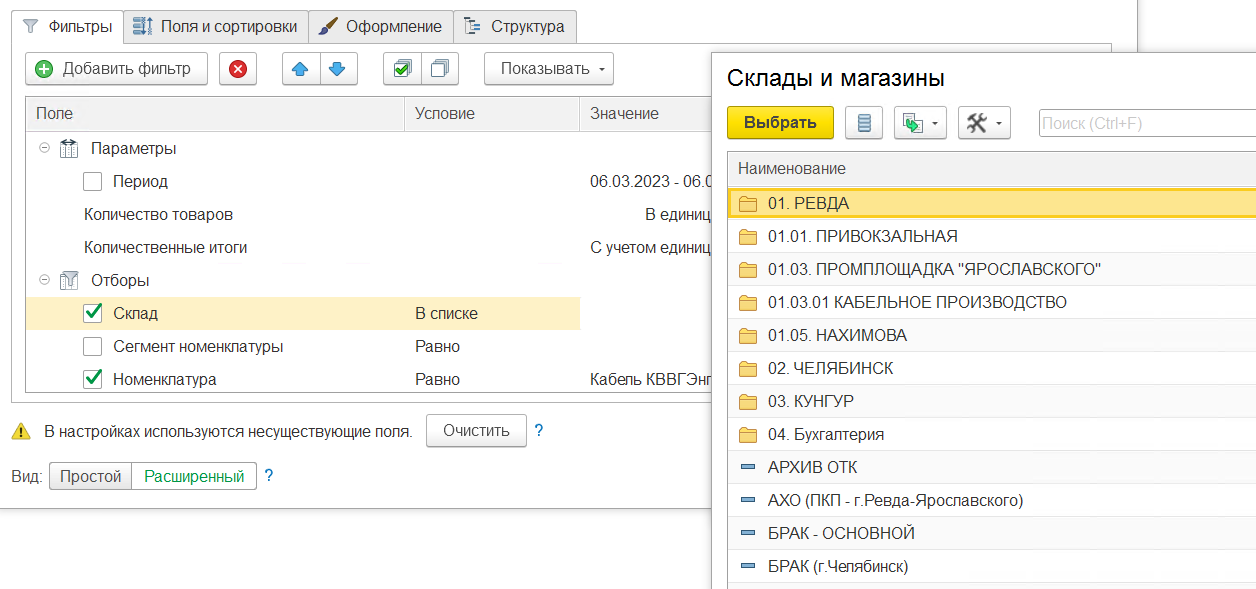Open the Оформление tab
1256x589 pixels.
coord(381,27)
